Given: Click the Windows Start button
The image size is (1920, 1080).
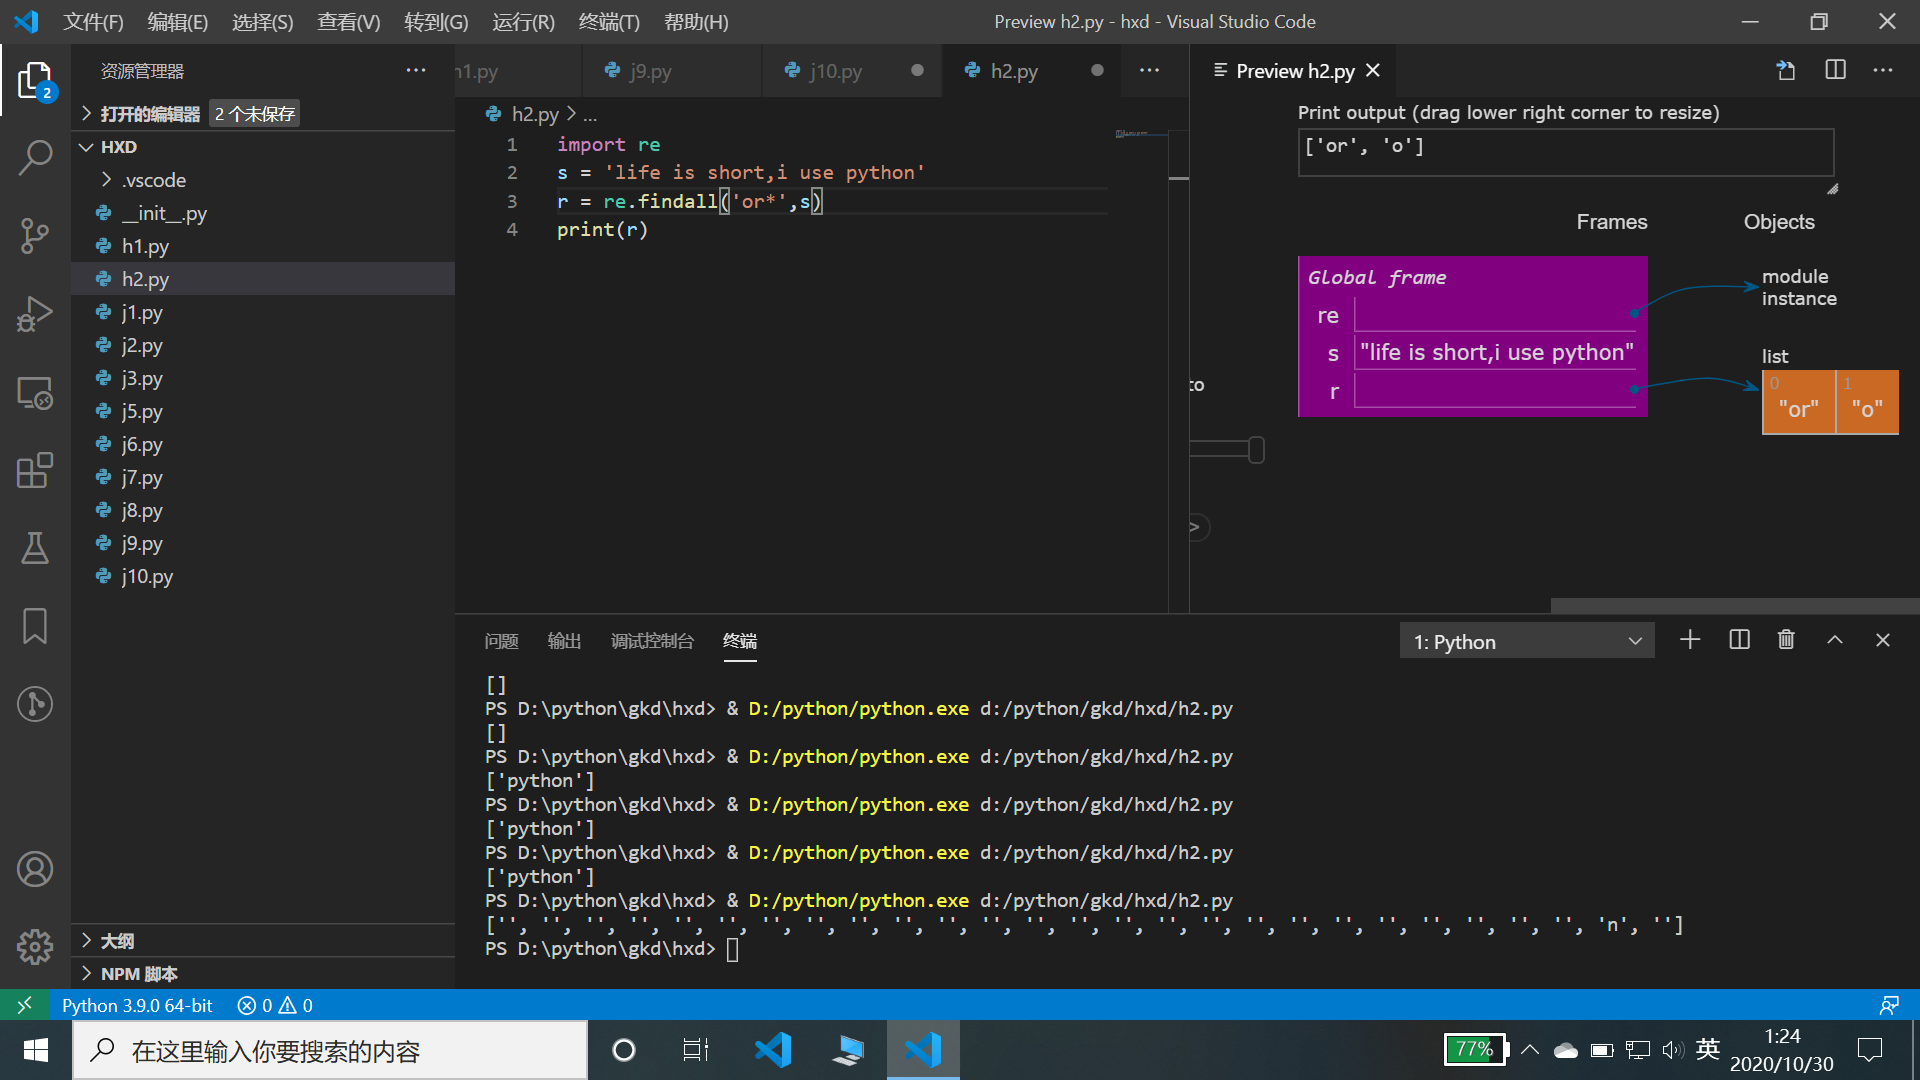Looking at the screenshot, I should pos(36,1050).
